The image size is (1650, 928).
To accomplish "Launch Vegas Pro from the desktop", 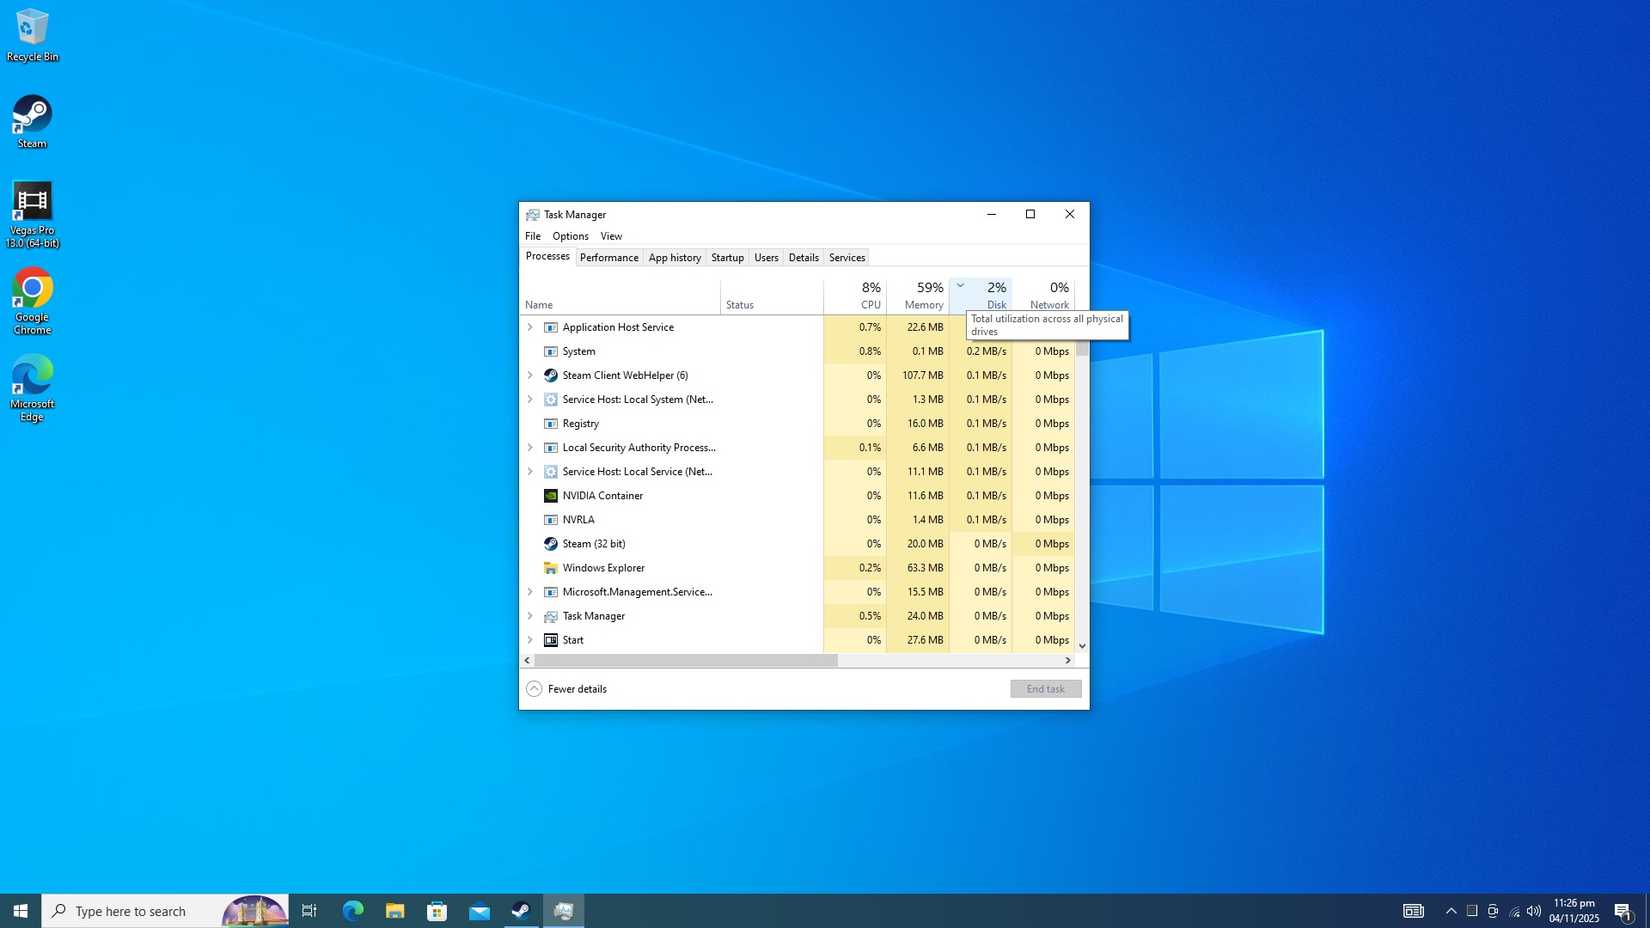I will 32,198.
